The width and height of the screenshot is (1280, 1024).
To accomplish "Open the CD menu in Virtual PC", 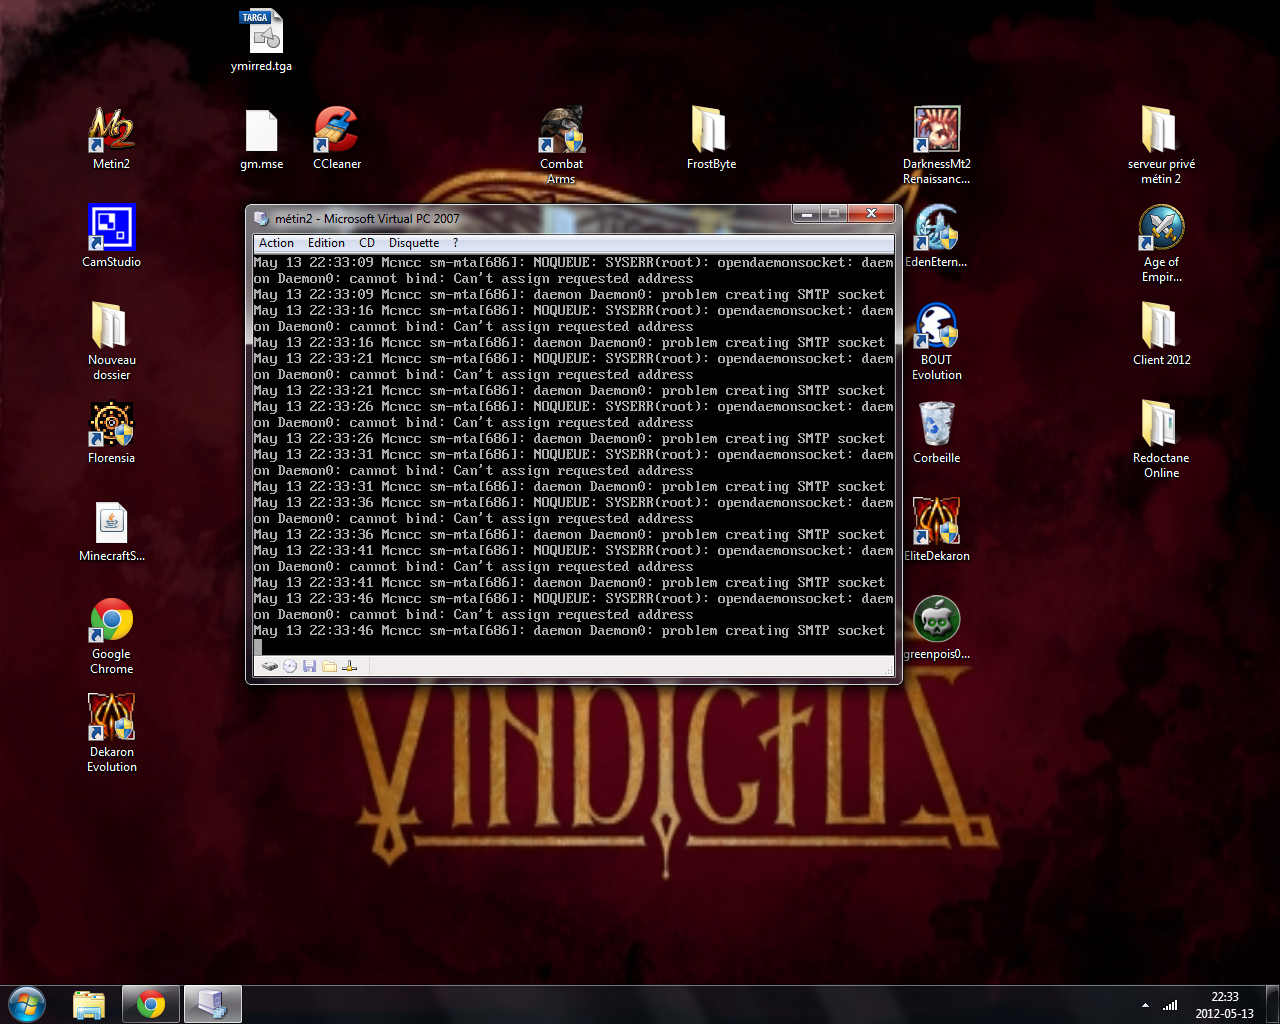I will [367, 243].
